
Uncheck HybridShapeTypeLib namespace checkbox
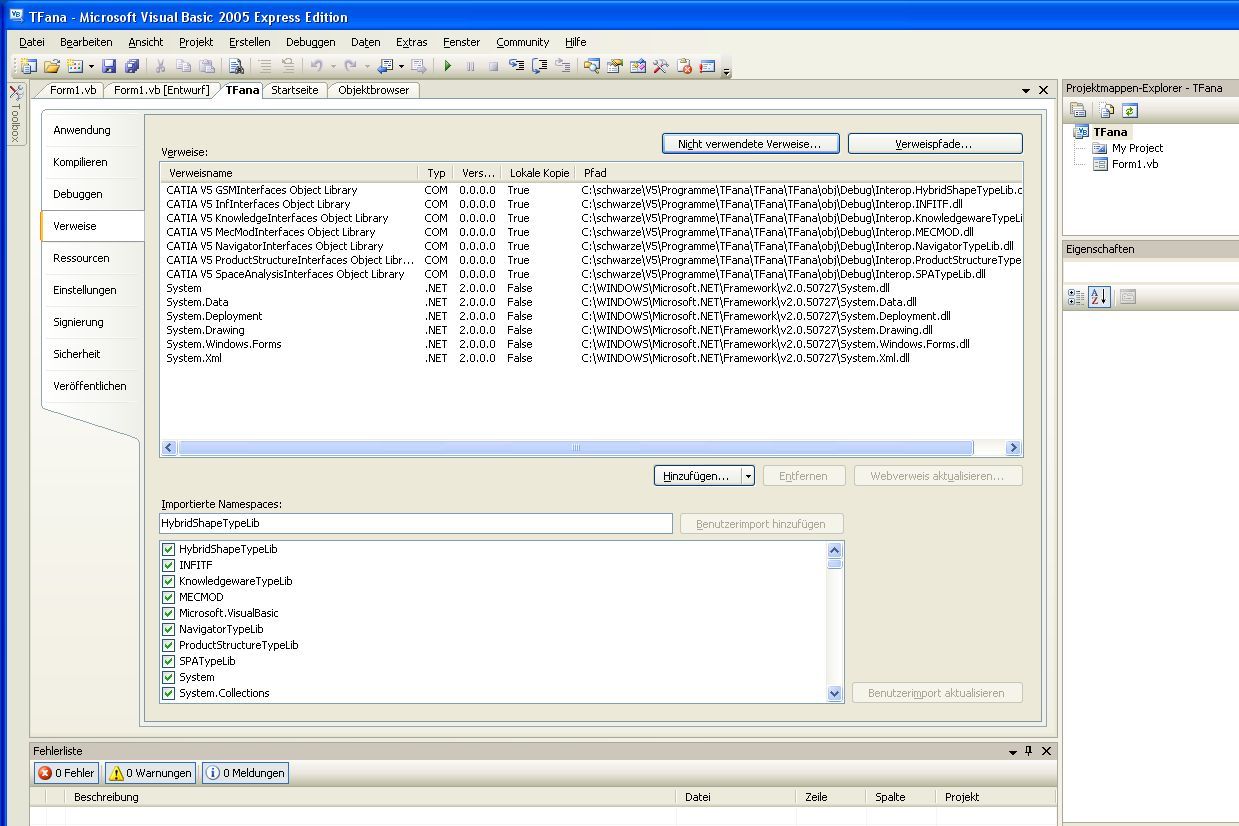[168, 549]
